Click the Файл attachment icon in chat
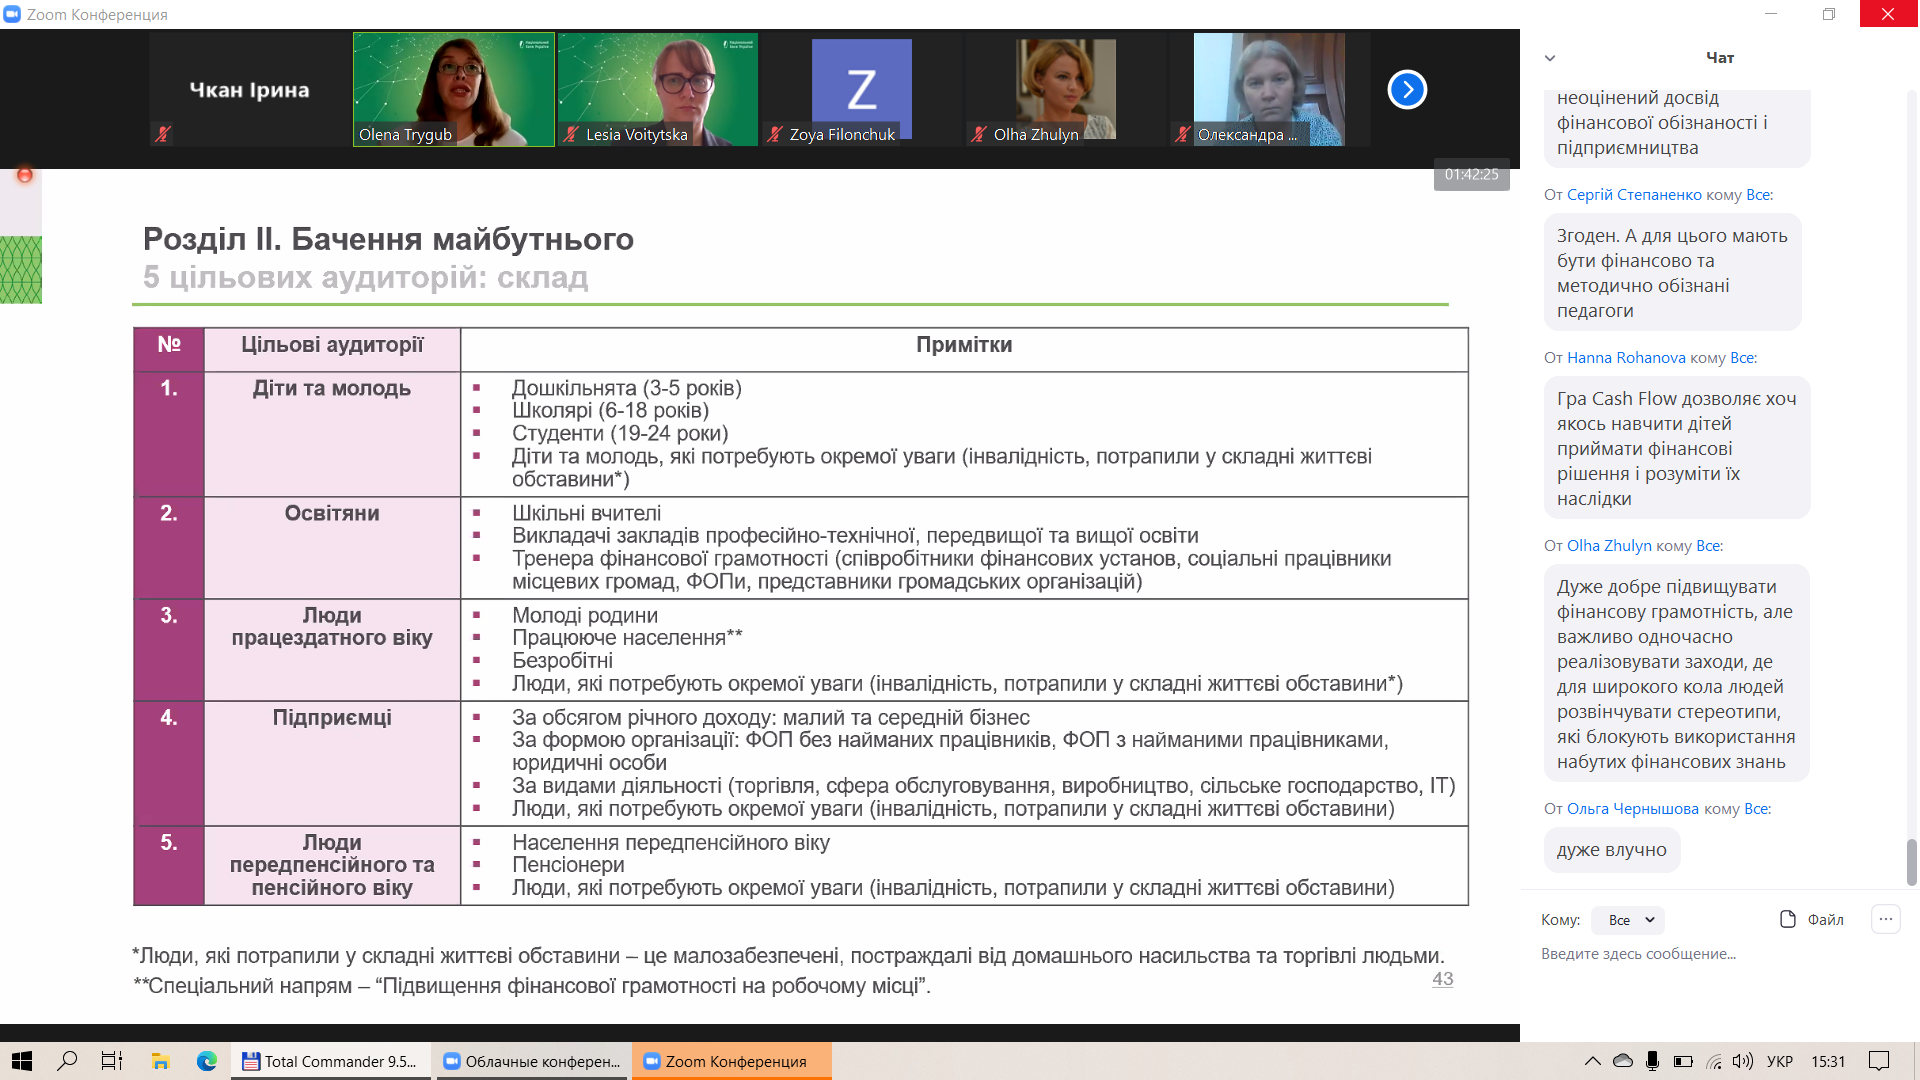 pos(1788,919)
